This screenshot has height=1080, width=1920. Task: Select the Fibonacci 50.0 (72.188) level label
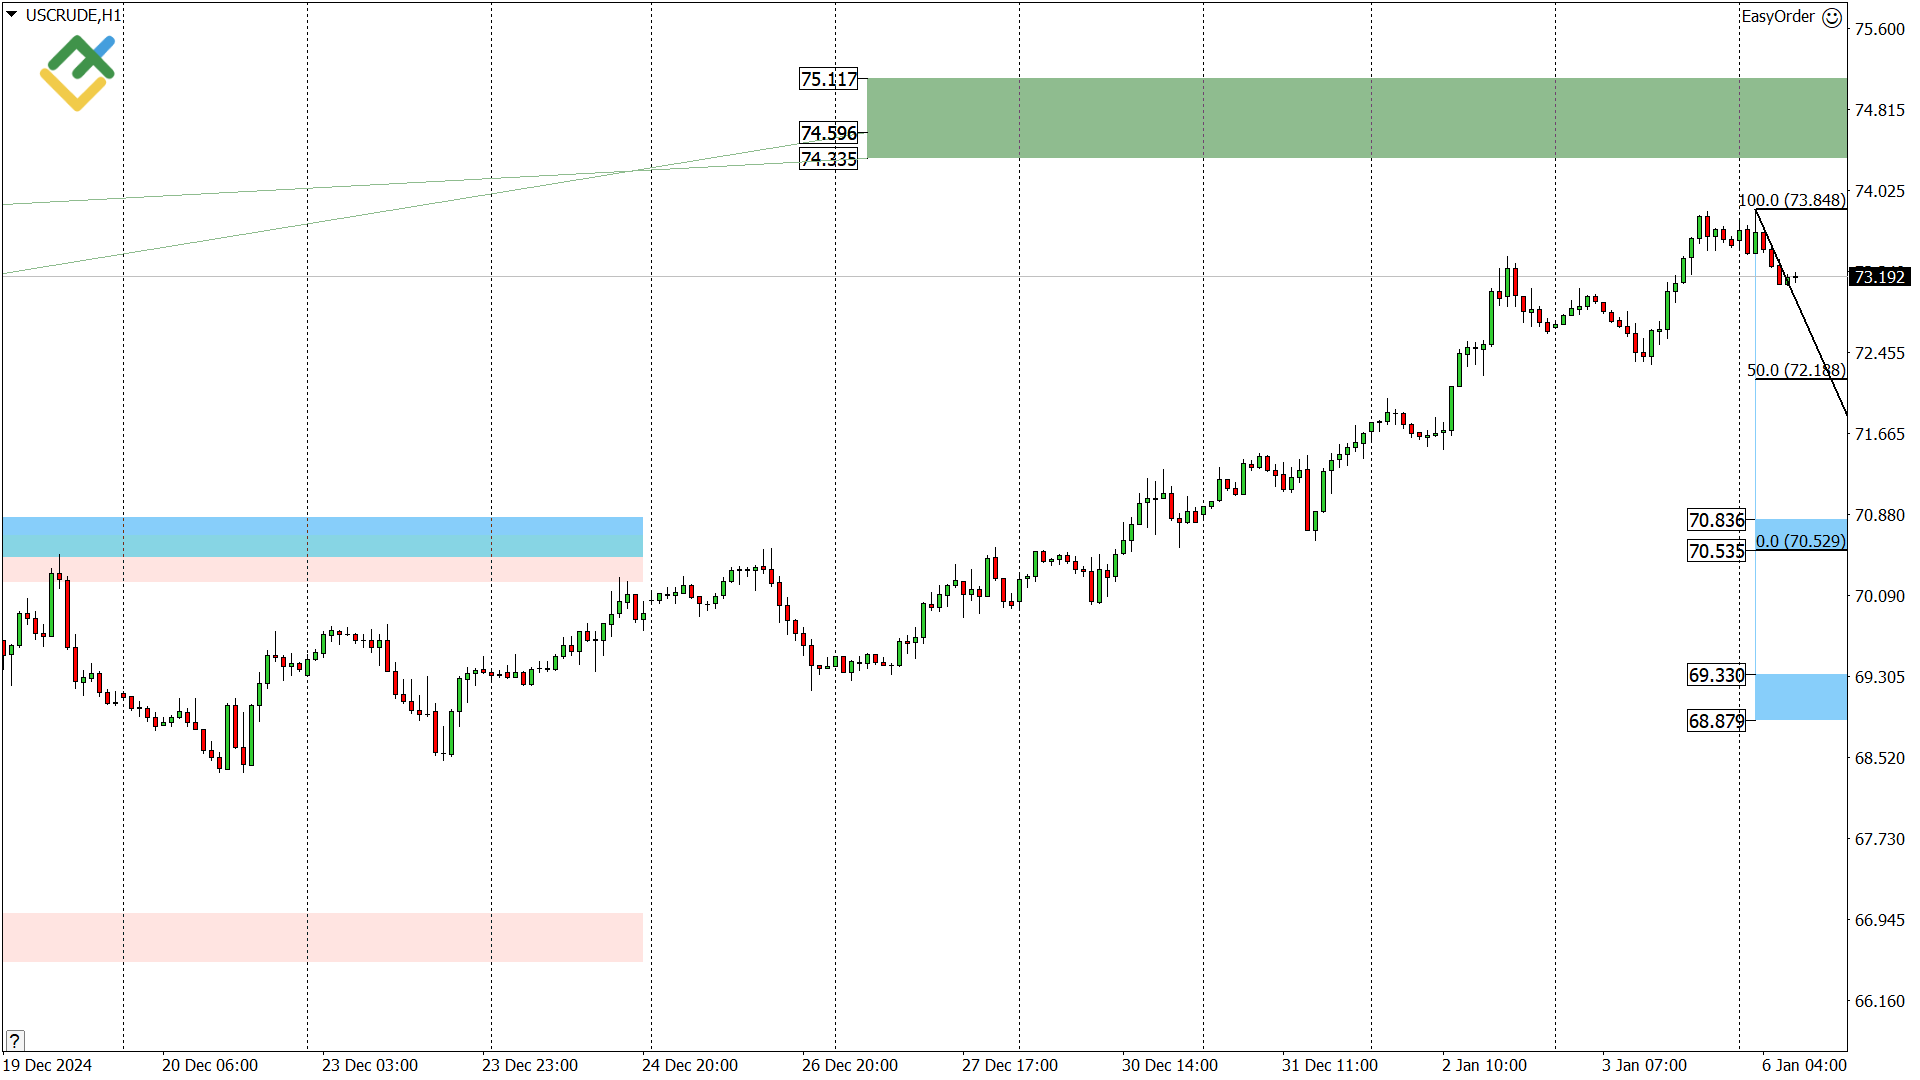tap(1796, 370)
